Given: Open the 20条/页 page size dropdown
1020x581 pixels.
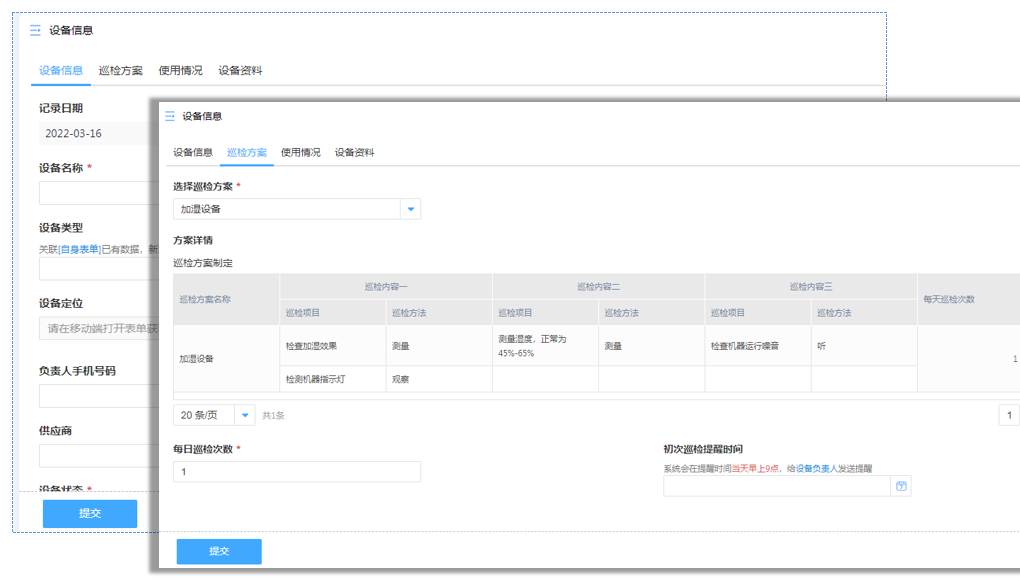Looking at the screenshot, I should 245,415.
